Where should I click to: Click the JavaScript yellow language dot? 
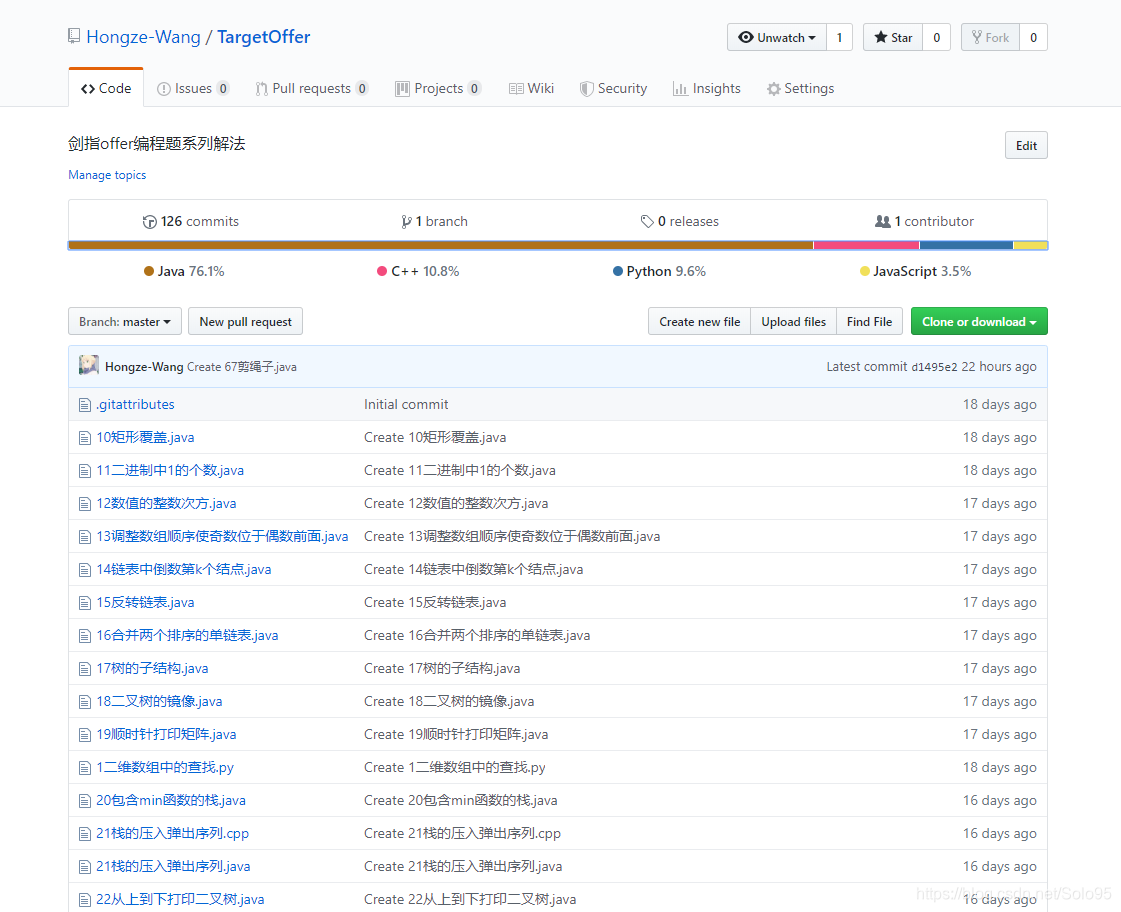point(864,271)
